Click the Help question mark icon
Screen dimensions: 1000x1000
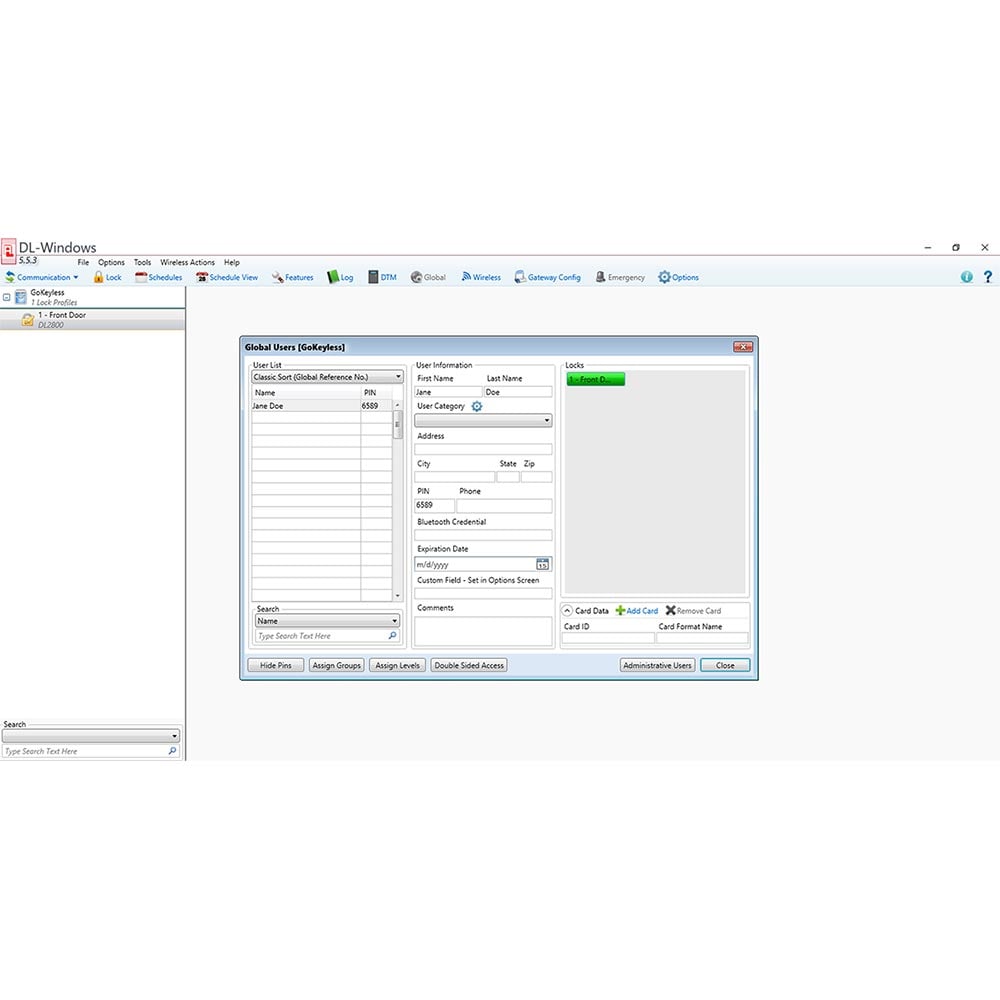pos(989,277)
